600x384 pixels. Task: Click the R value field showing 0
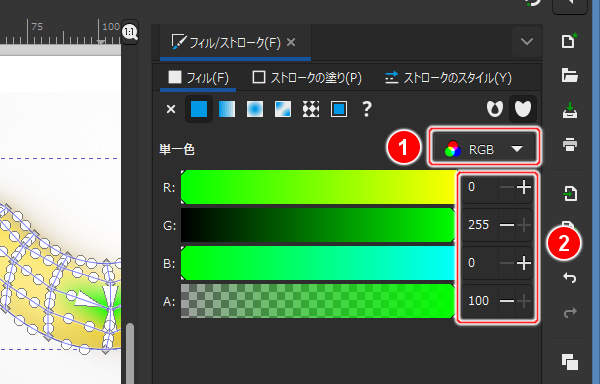coord(480,187)
